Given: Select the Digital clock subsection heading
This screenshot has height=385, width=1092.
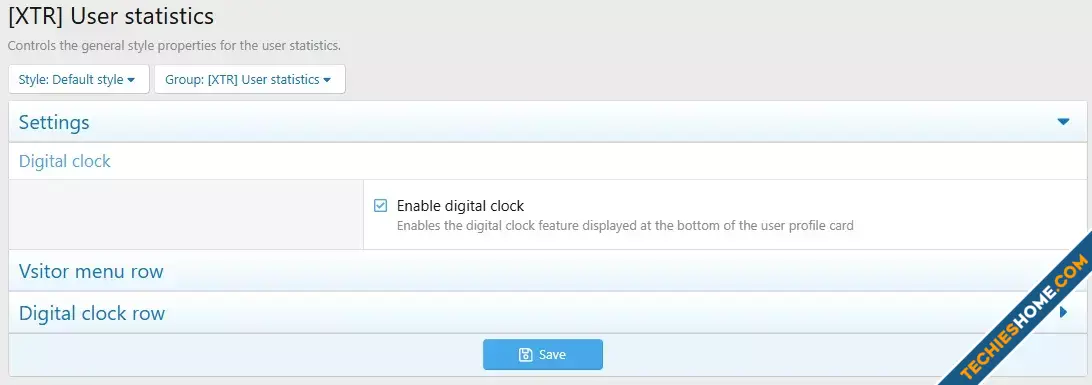Looking at the screenshot, I should 65,162.
